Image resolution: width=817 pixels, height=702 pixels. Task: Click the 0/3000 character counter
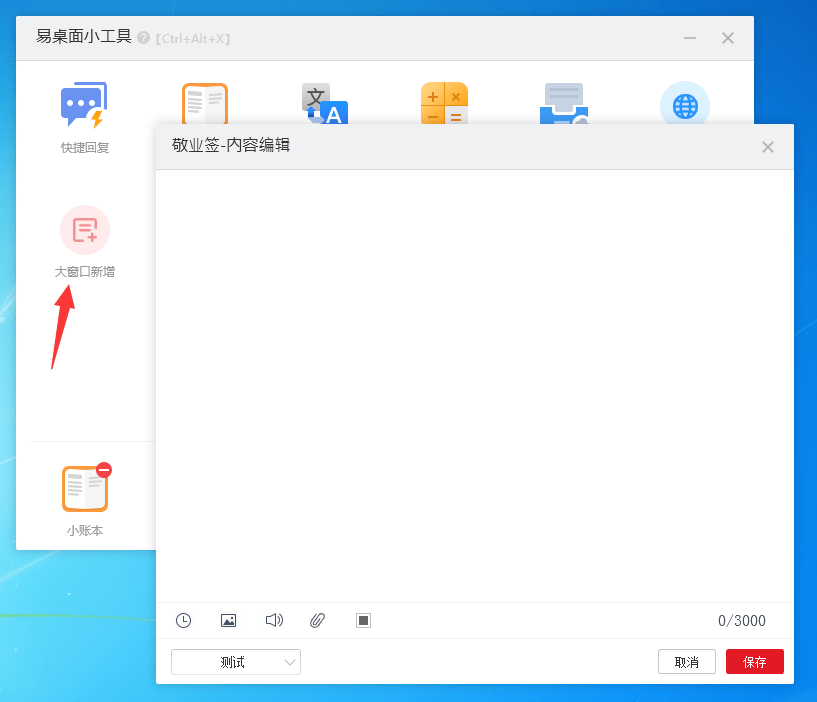pos(741,620)
